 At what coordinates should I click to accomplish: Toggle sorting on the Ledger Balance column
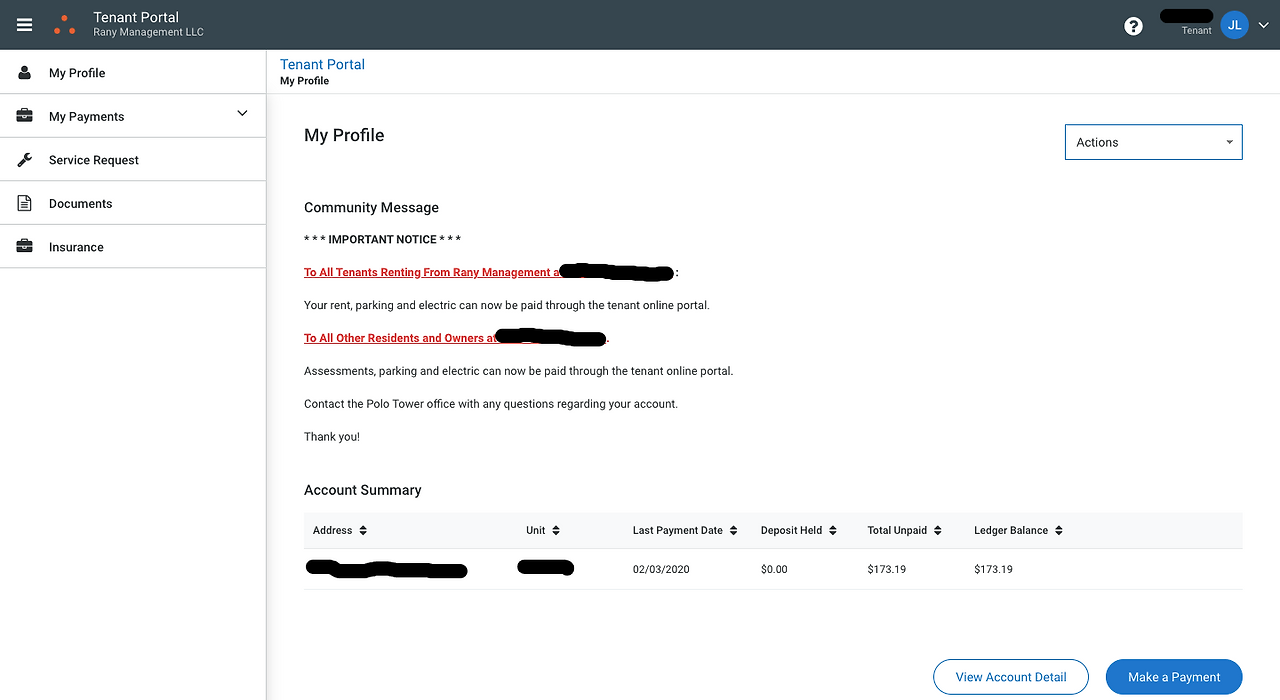[x=1057, y=530]
